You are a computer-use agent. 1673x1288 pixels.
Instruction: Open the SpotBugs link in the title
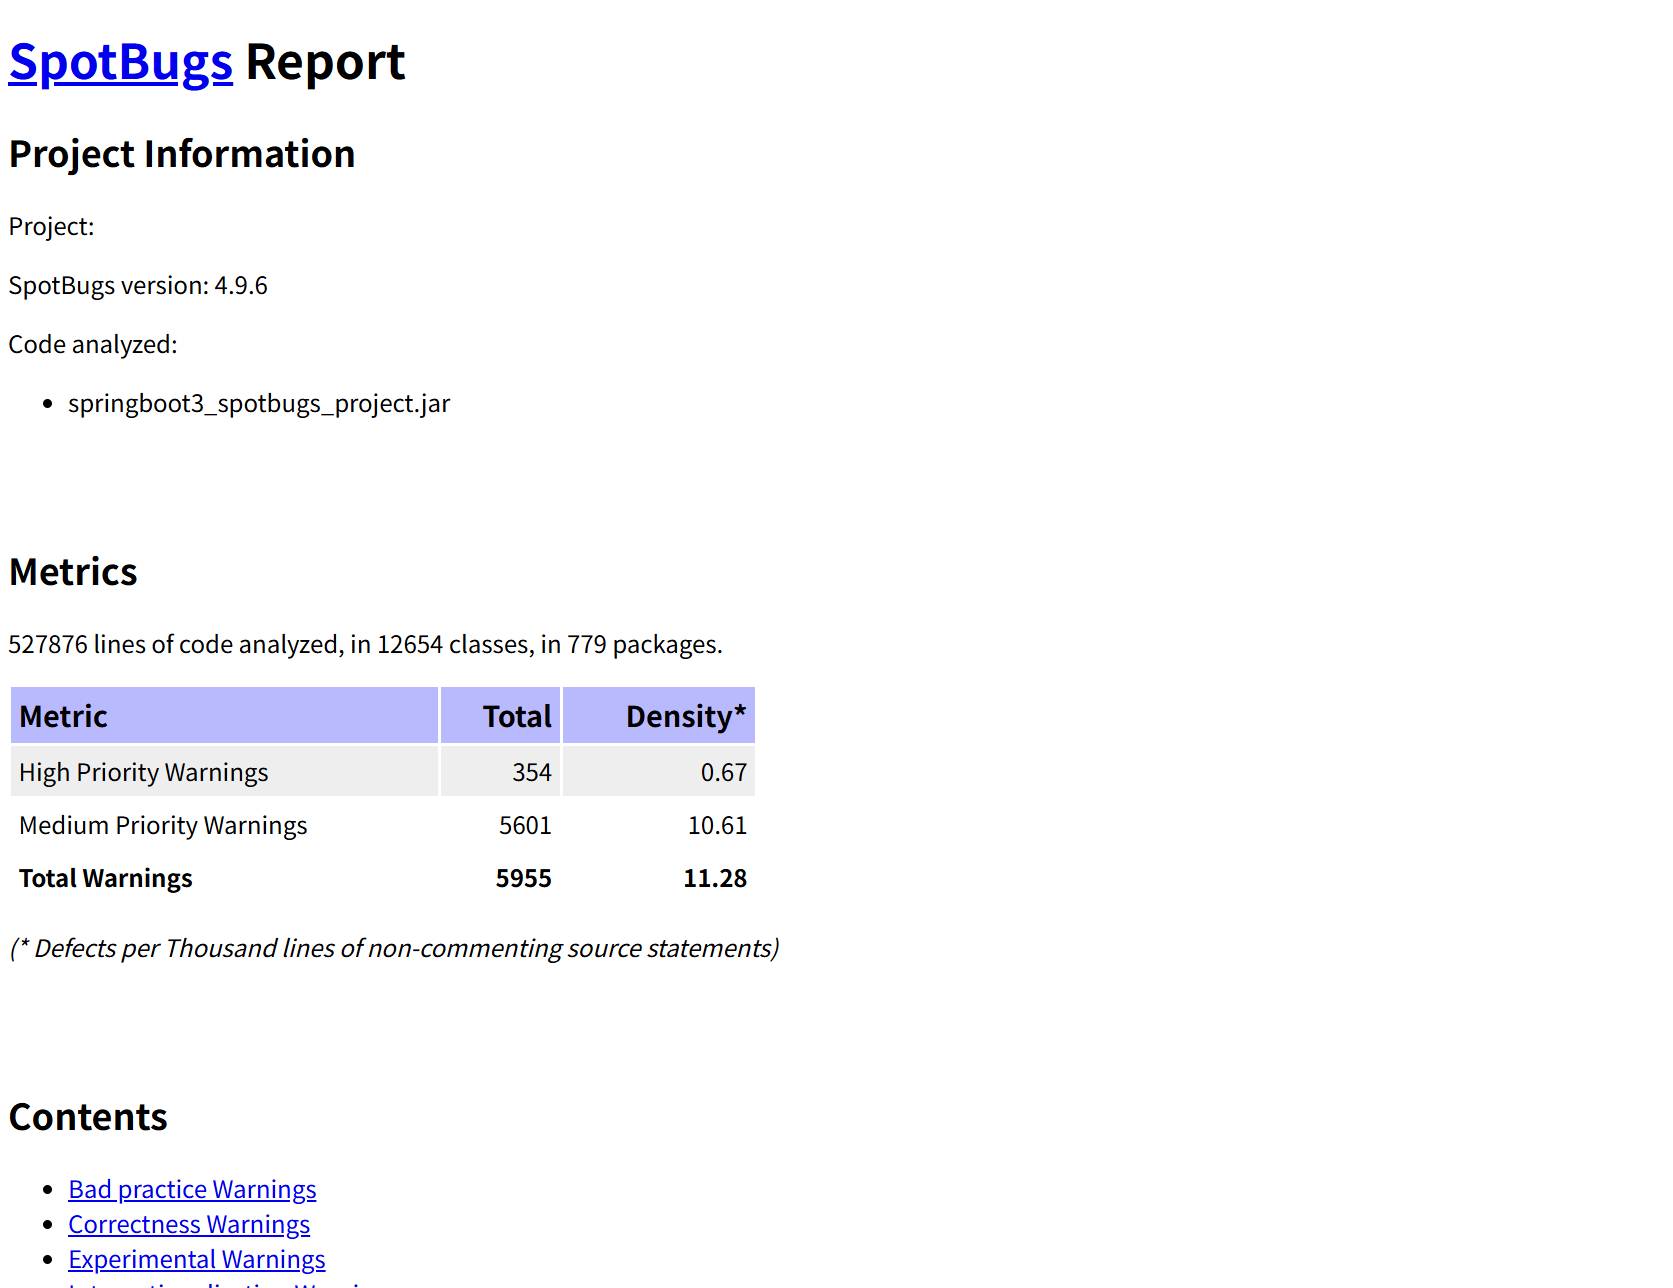point(121,62)
